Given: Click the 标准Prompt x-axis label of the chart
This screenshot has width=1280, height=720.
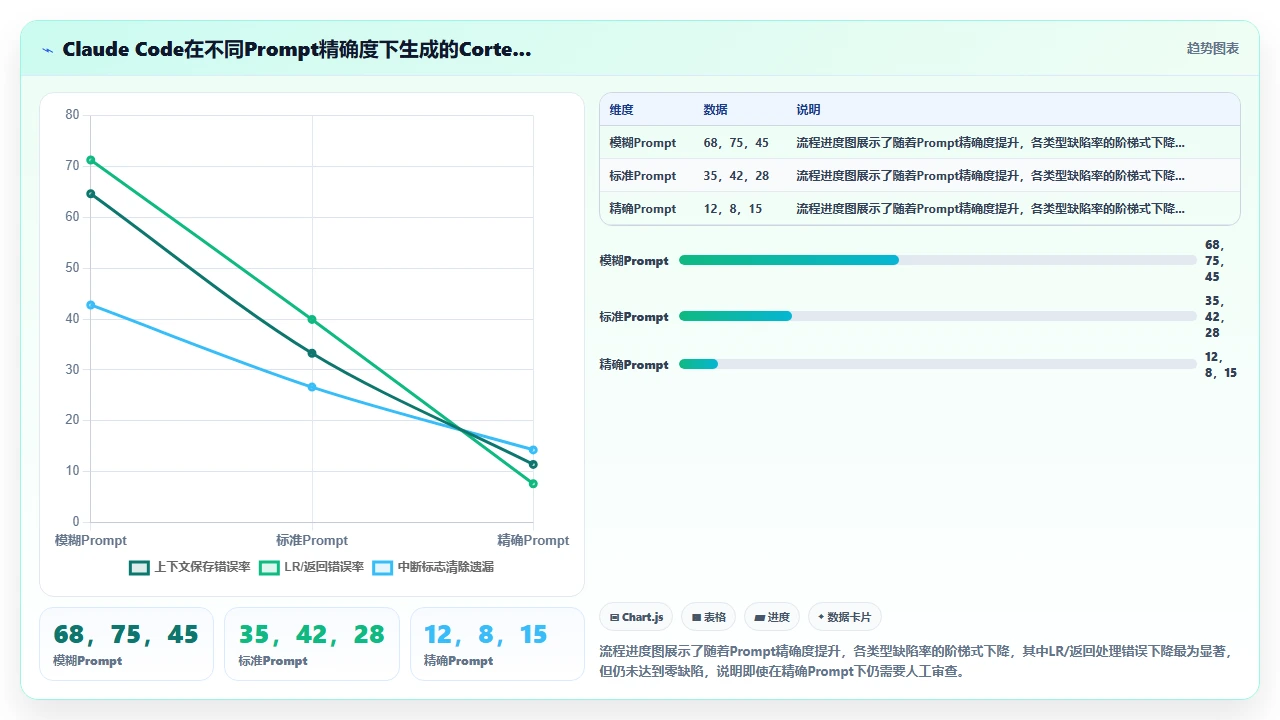Looking at the screenshot, I should [x=312, y=541].
